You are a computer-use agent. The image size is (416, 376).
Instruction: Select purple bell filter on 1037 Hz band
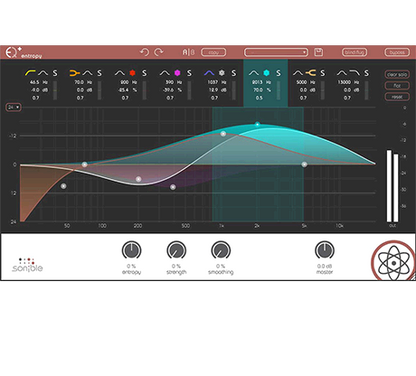click(x=209, y=73)
